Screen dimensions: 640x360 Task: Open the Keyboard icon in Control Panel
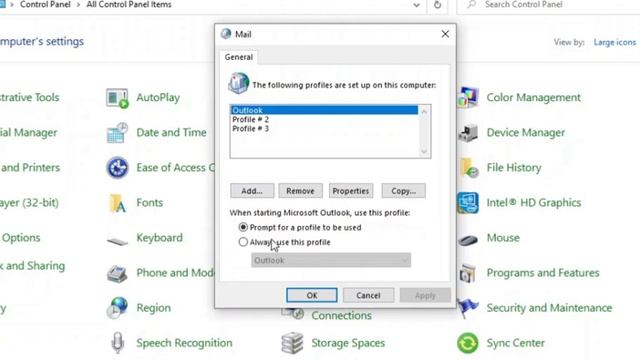[117, 241]
